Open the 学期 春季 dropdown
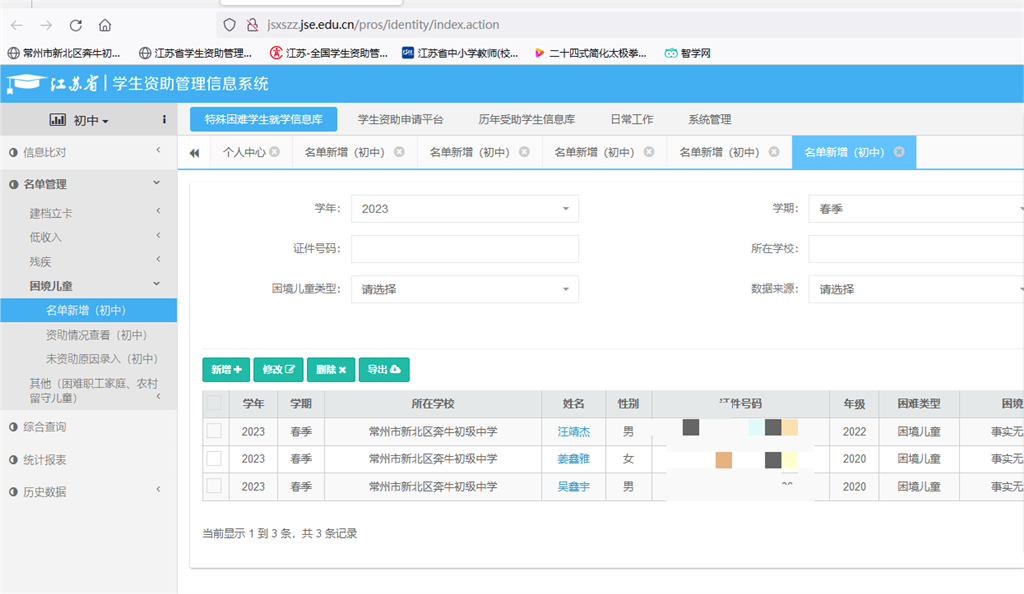The width and height of the screenshot is (1024, 594). (916, 209)
